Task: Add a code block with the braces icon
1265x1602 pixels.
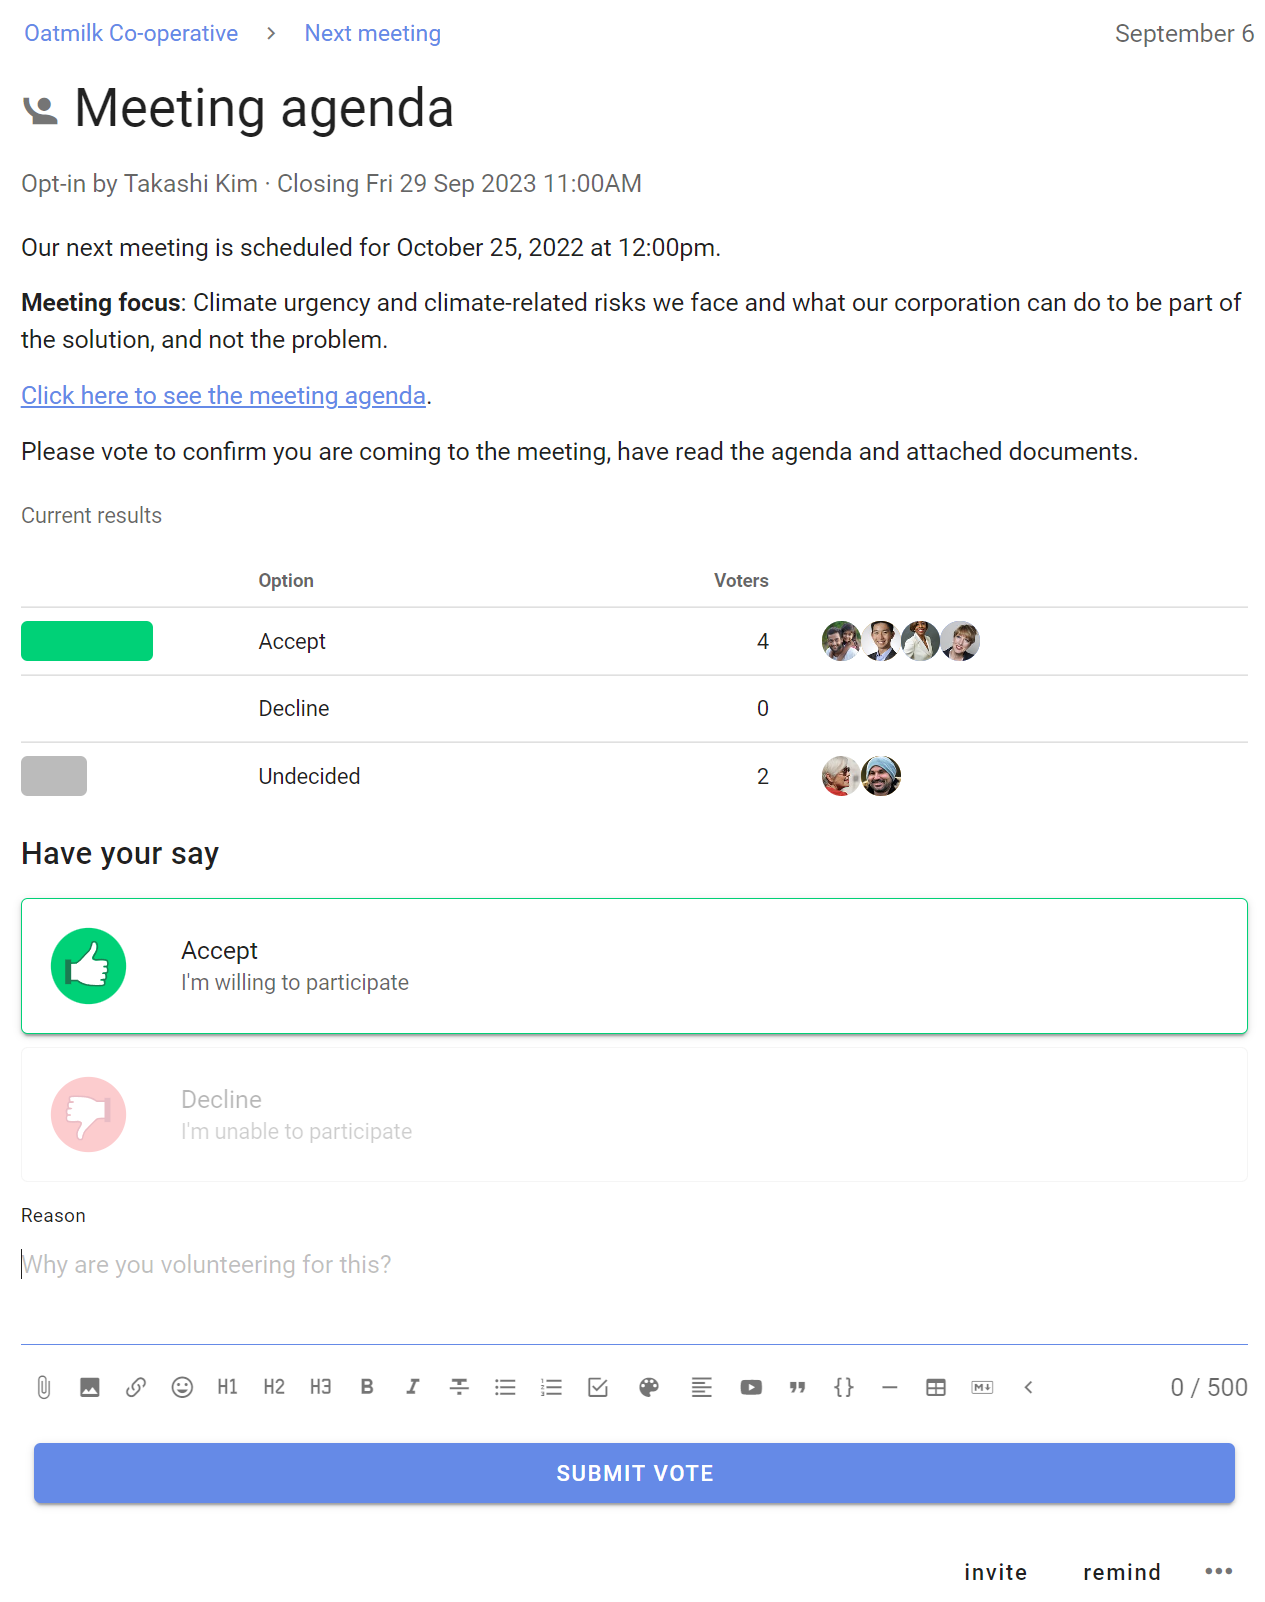Action: [x=843, y=1387]
